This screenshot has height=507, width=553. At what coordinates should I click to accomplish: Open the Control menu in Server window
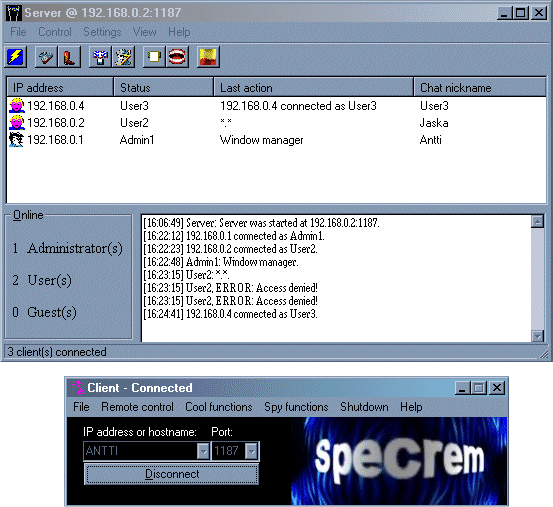[55, 32]
